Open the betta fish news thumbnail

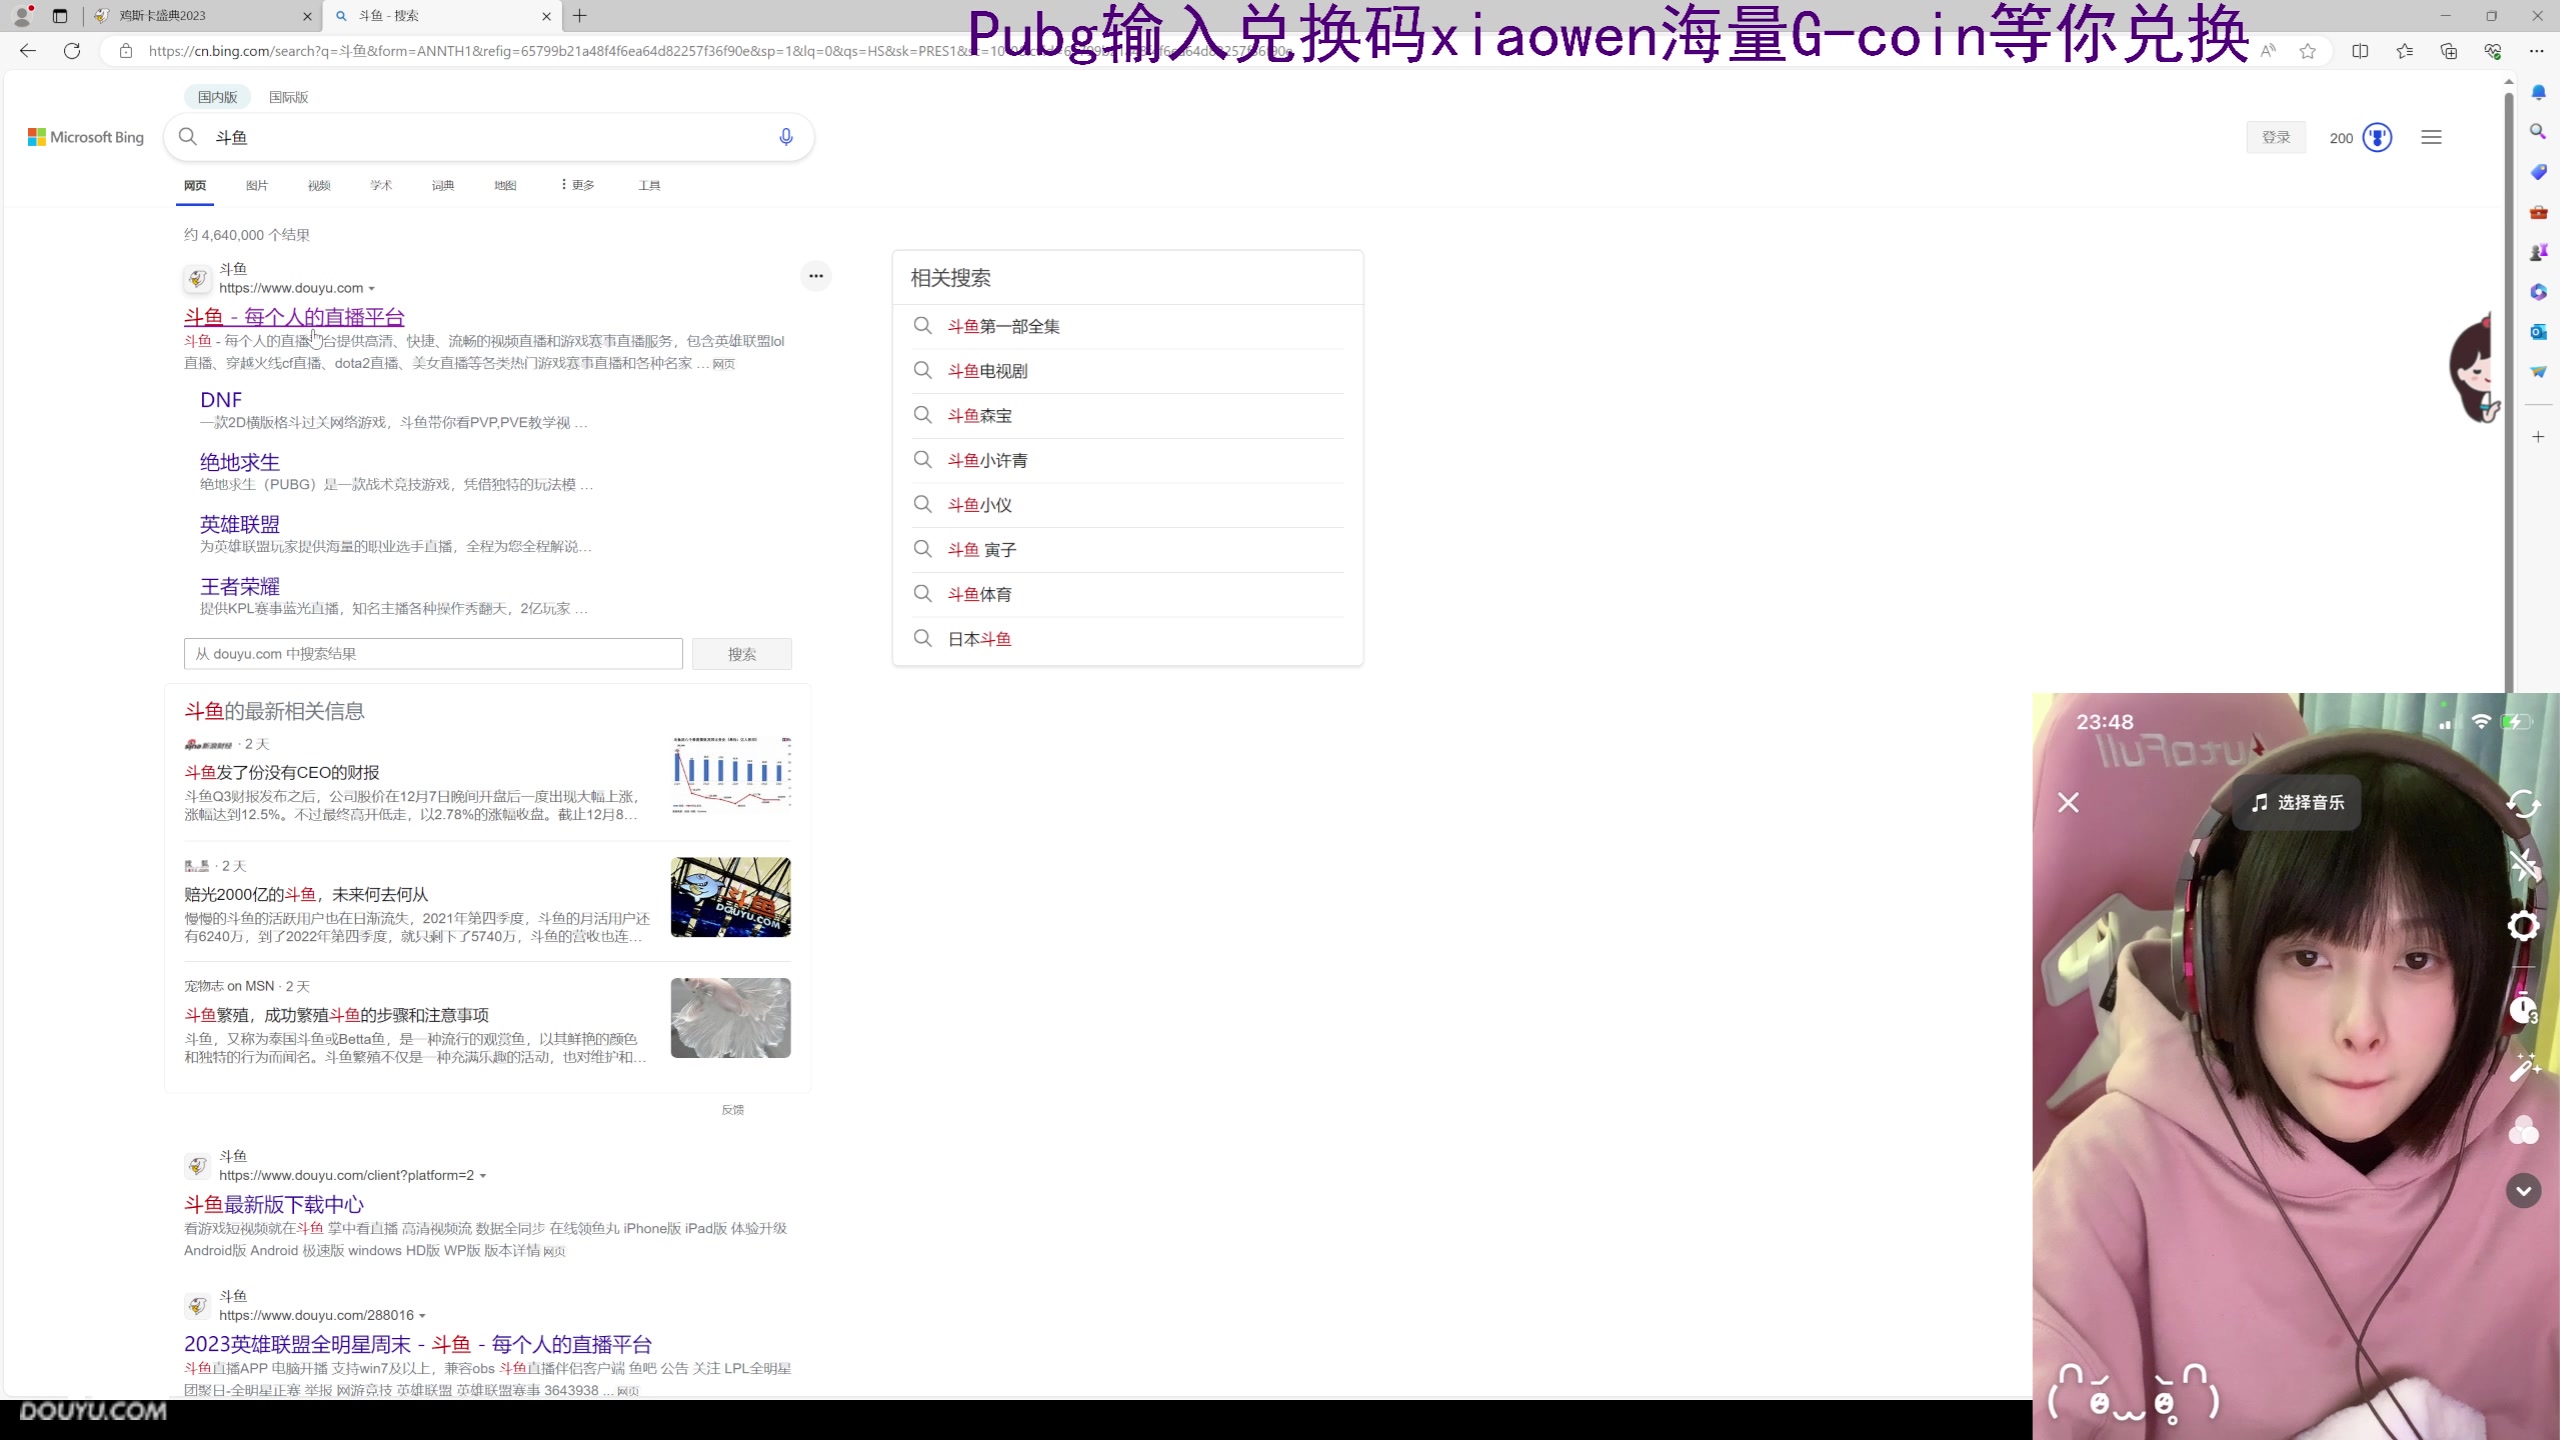(x=731, y=1018)
